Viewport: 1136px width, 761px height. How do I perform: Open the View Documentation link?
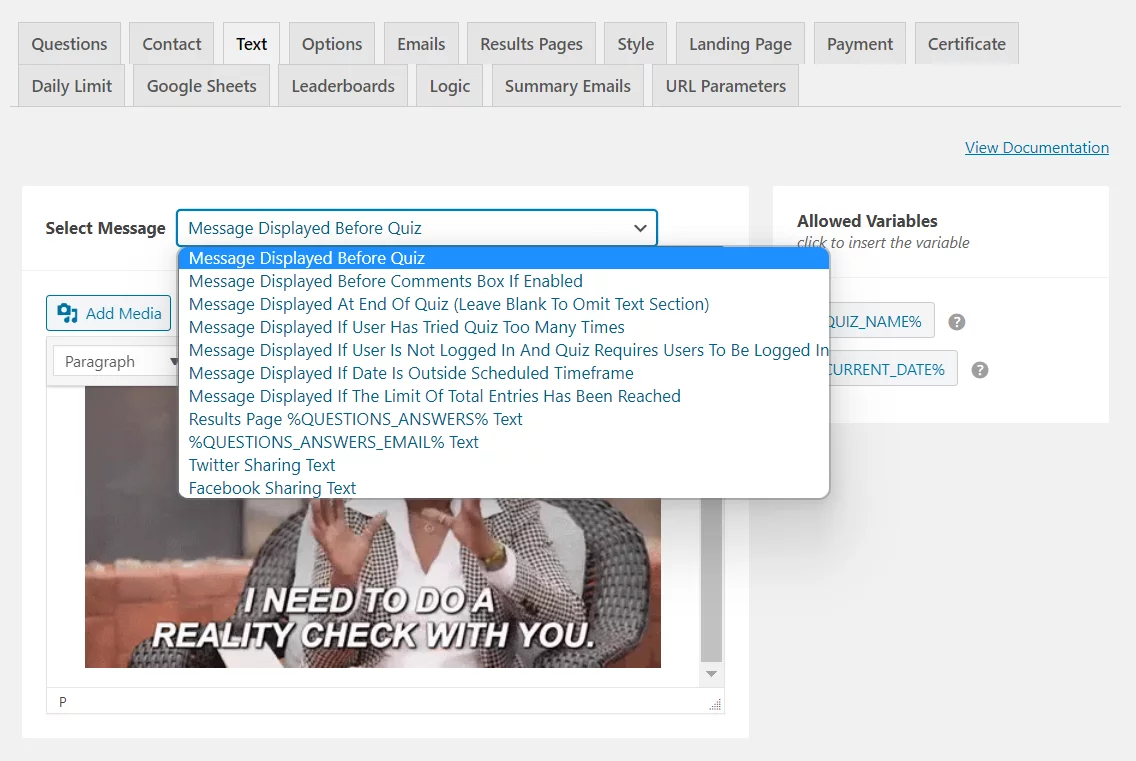[x=1036, y=147]
